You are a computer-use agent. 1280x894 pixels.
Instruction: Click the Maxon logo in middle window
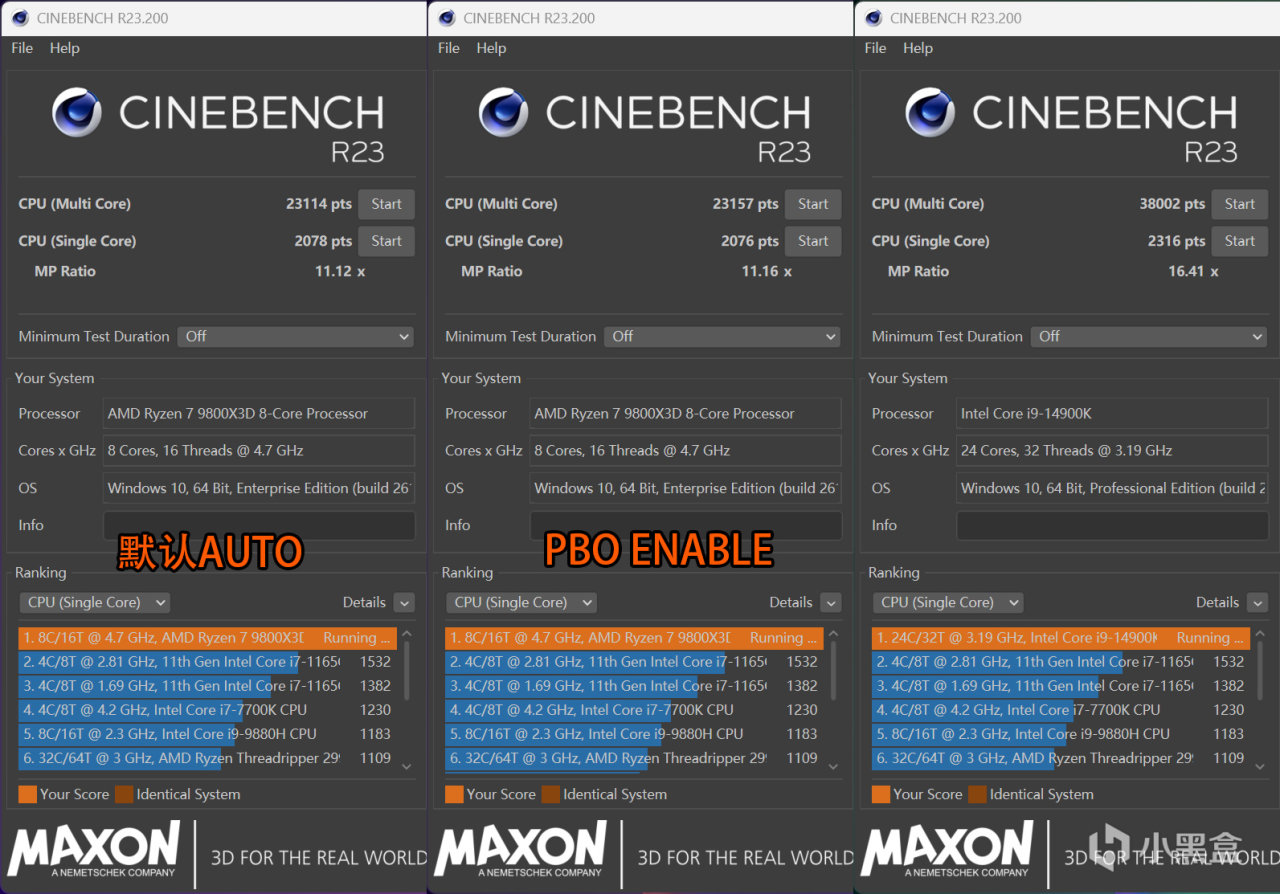point(521,848)
